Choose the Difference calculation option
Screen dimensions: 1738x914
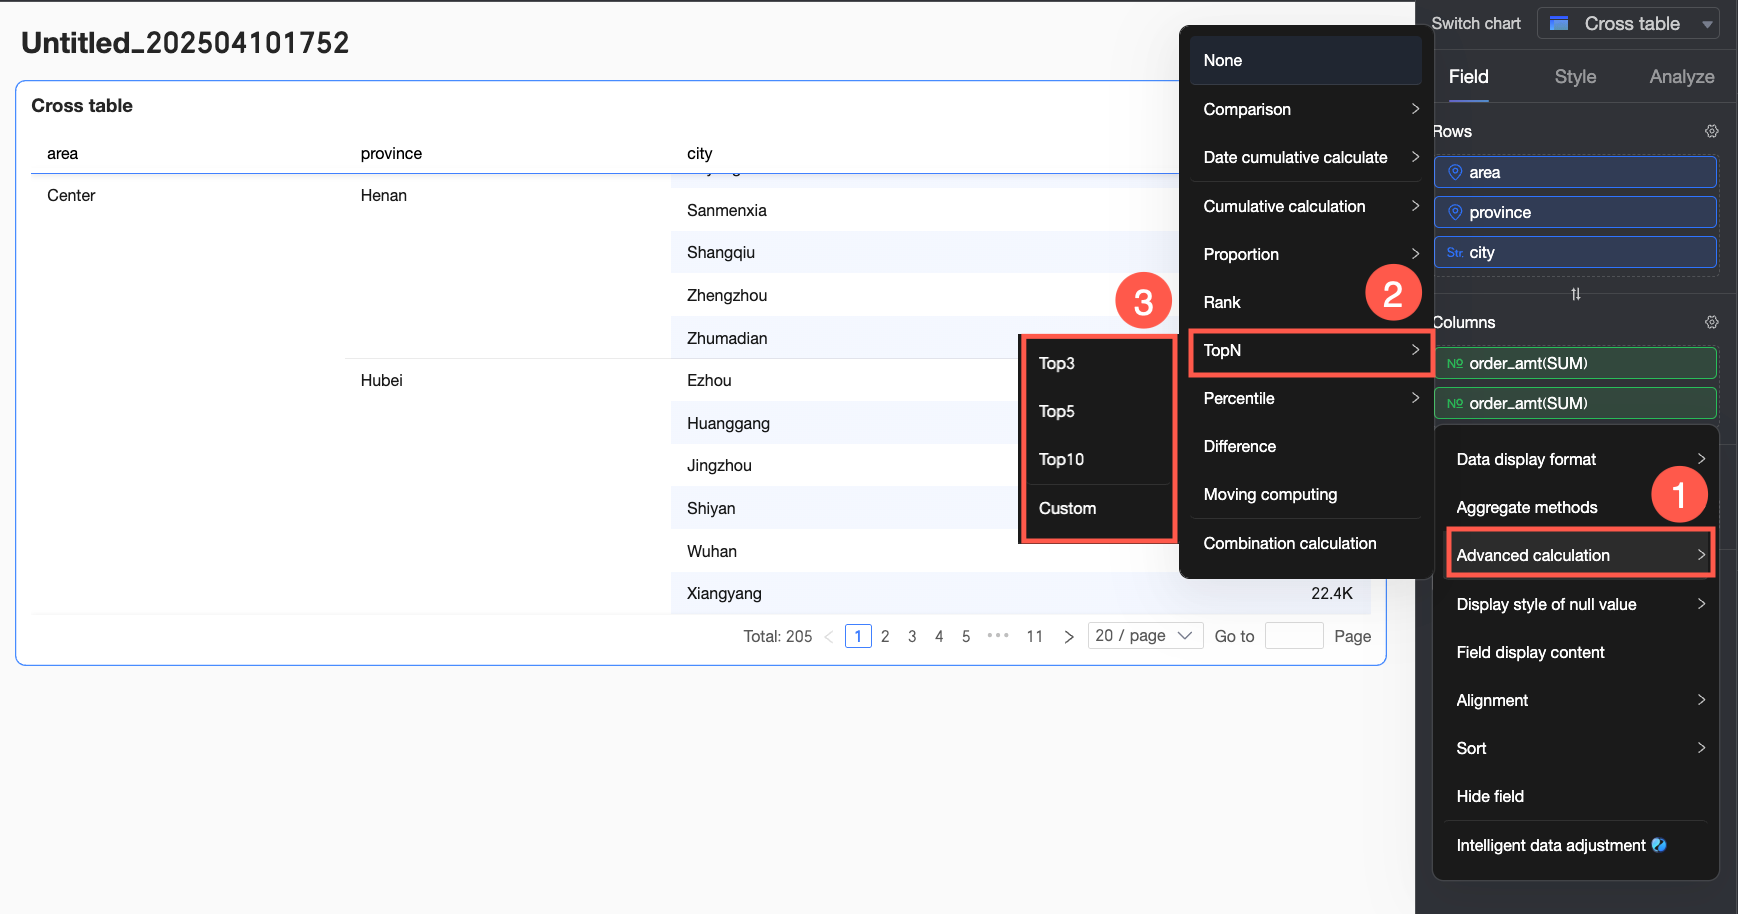click(1306, 446)
